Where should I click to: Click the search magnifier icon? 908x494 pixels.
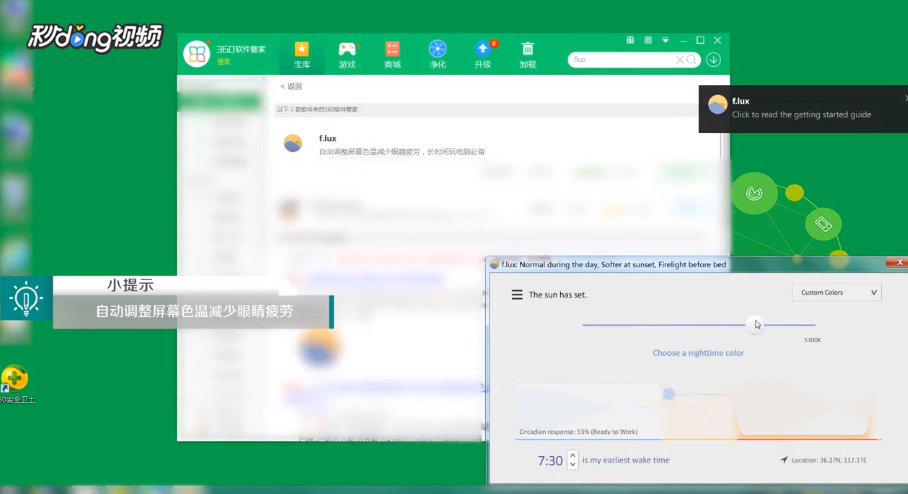point(691,60)
